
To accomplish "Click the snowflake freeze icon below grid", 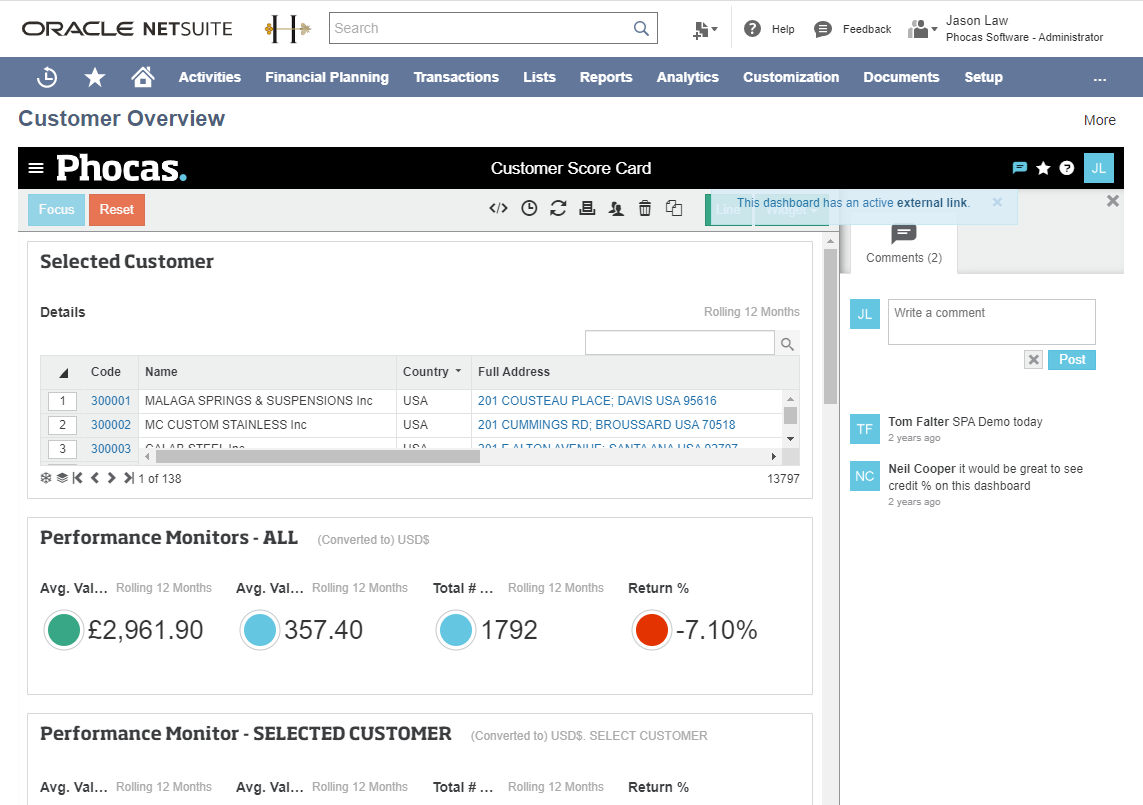I will click(x=46, y=478).
